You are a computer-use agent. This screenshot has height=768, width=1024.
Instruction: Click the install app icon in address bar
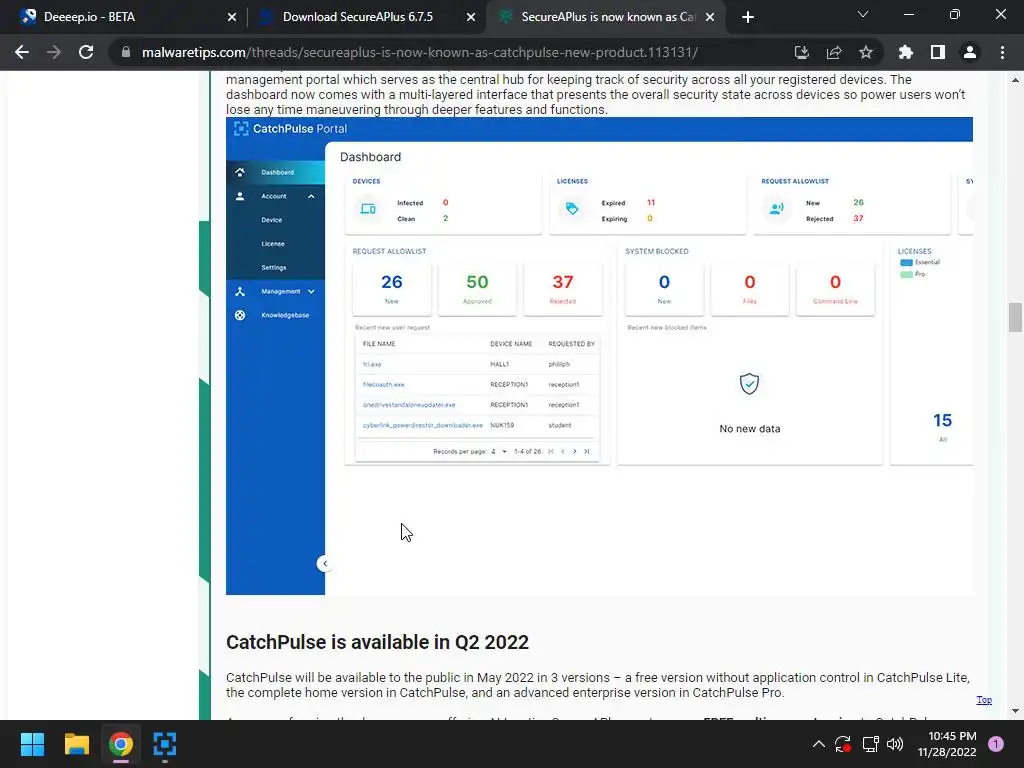click(x=801, y=52)
